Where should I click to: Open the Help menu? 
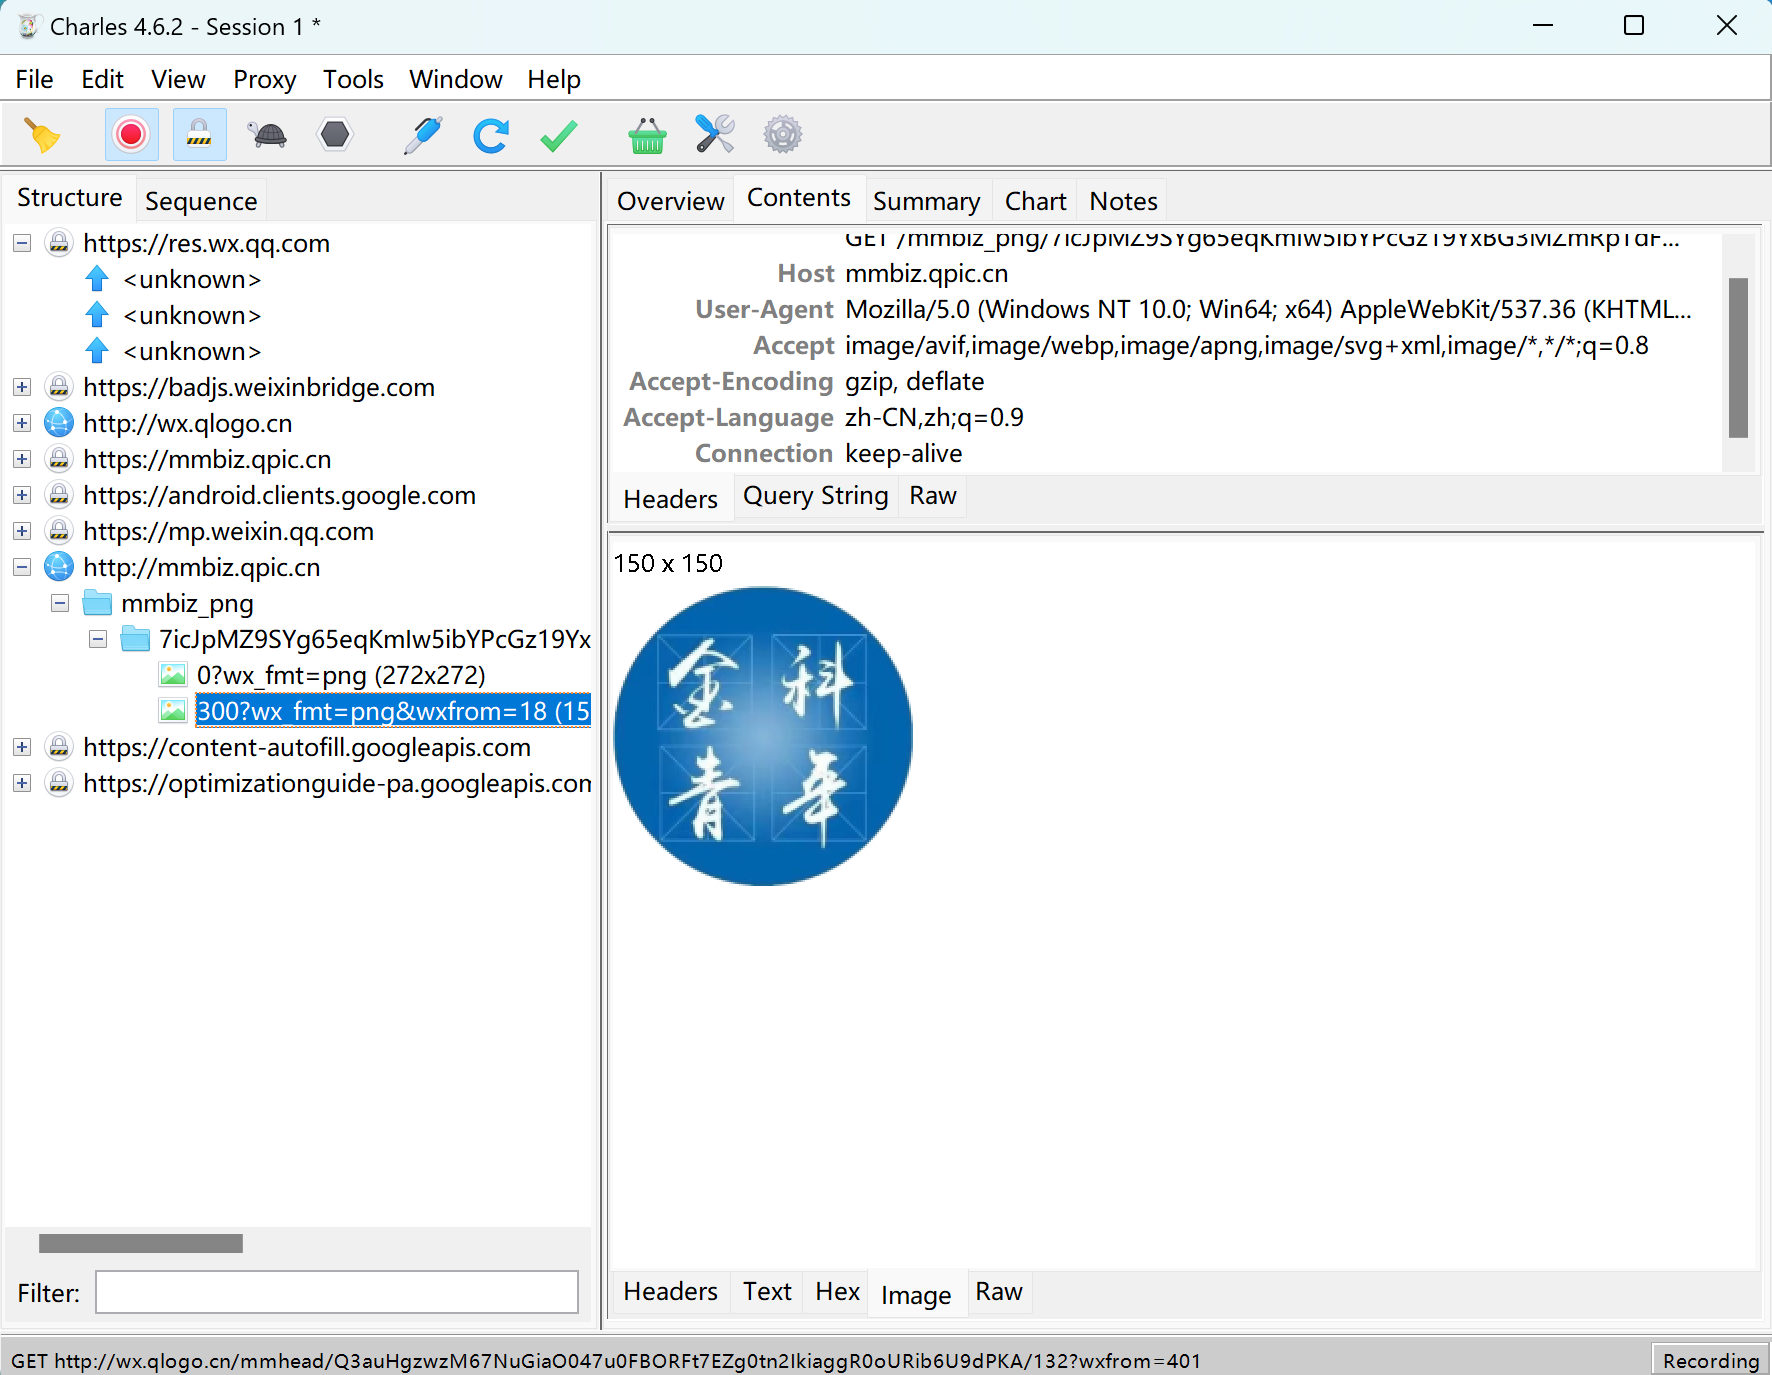click(554, 79)
